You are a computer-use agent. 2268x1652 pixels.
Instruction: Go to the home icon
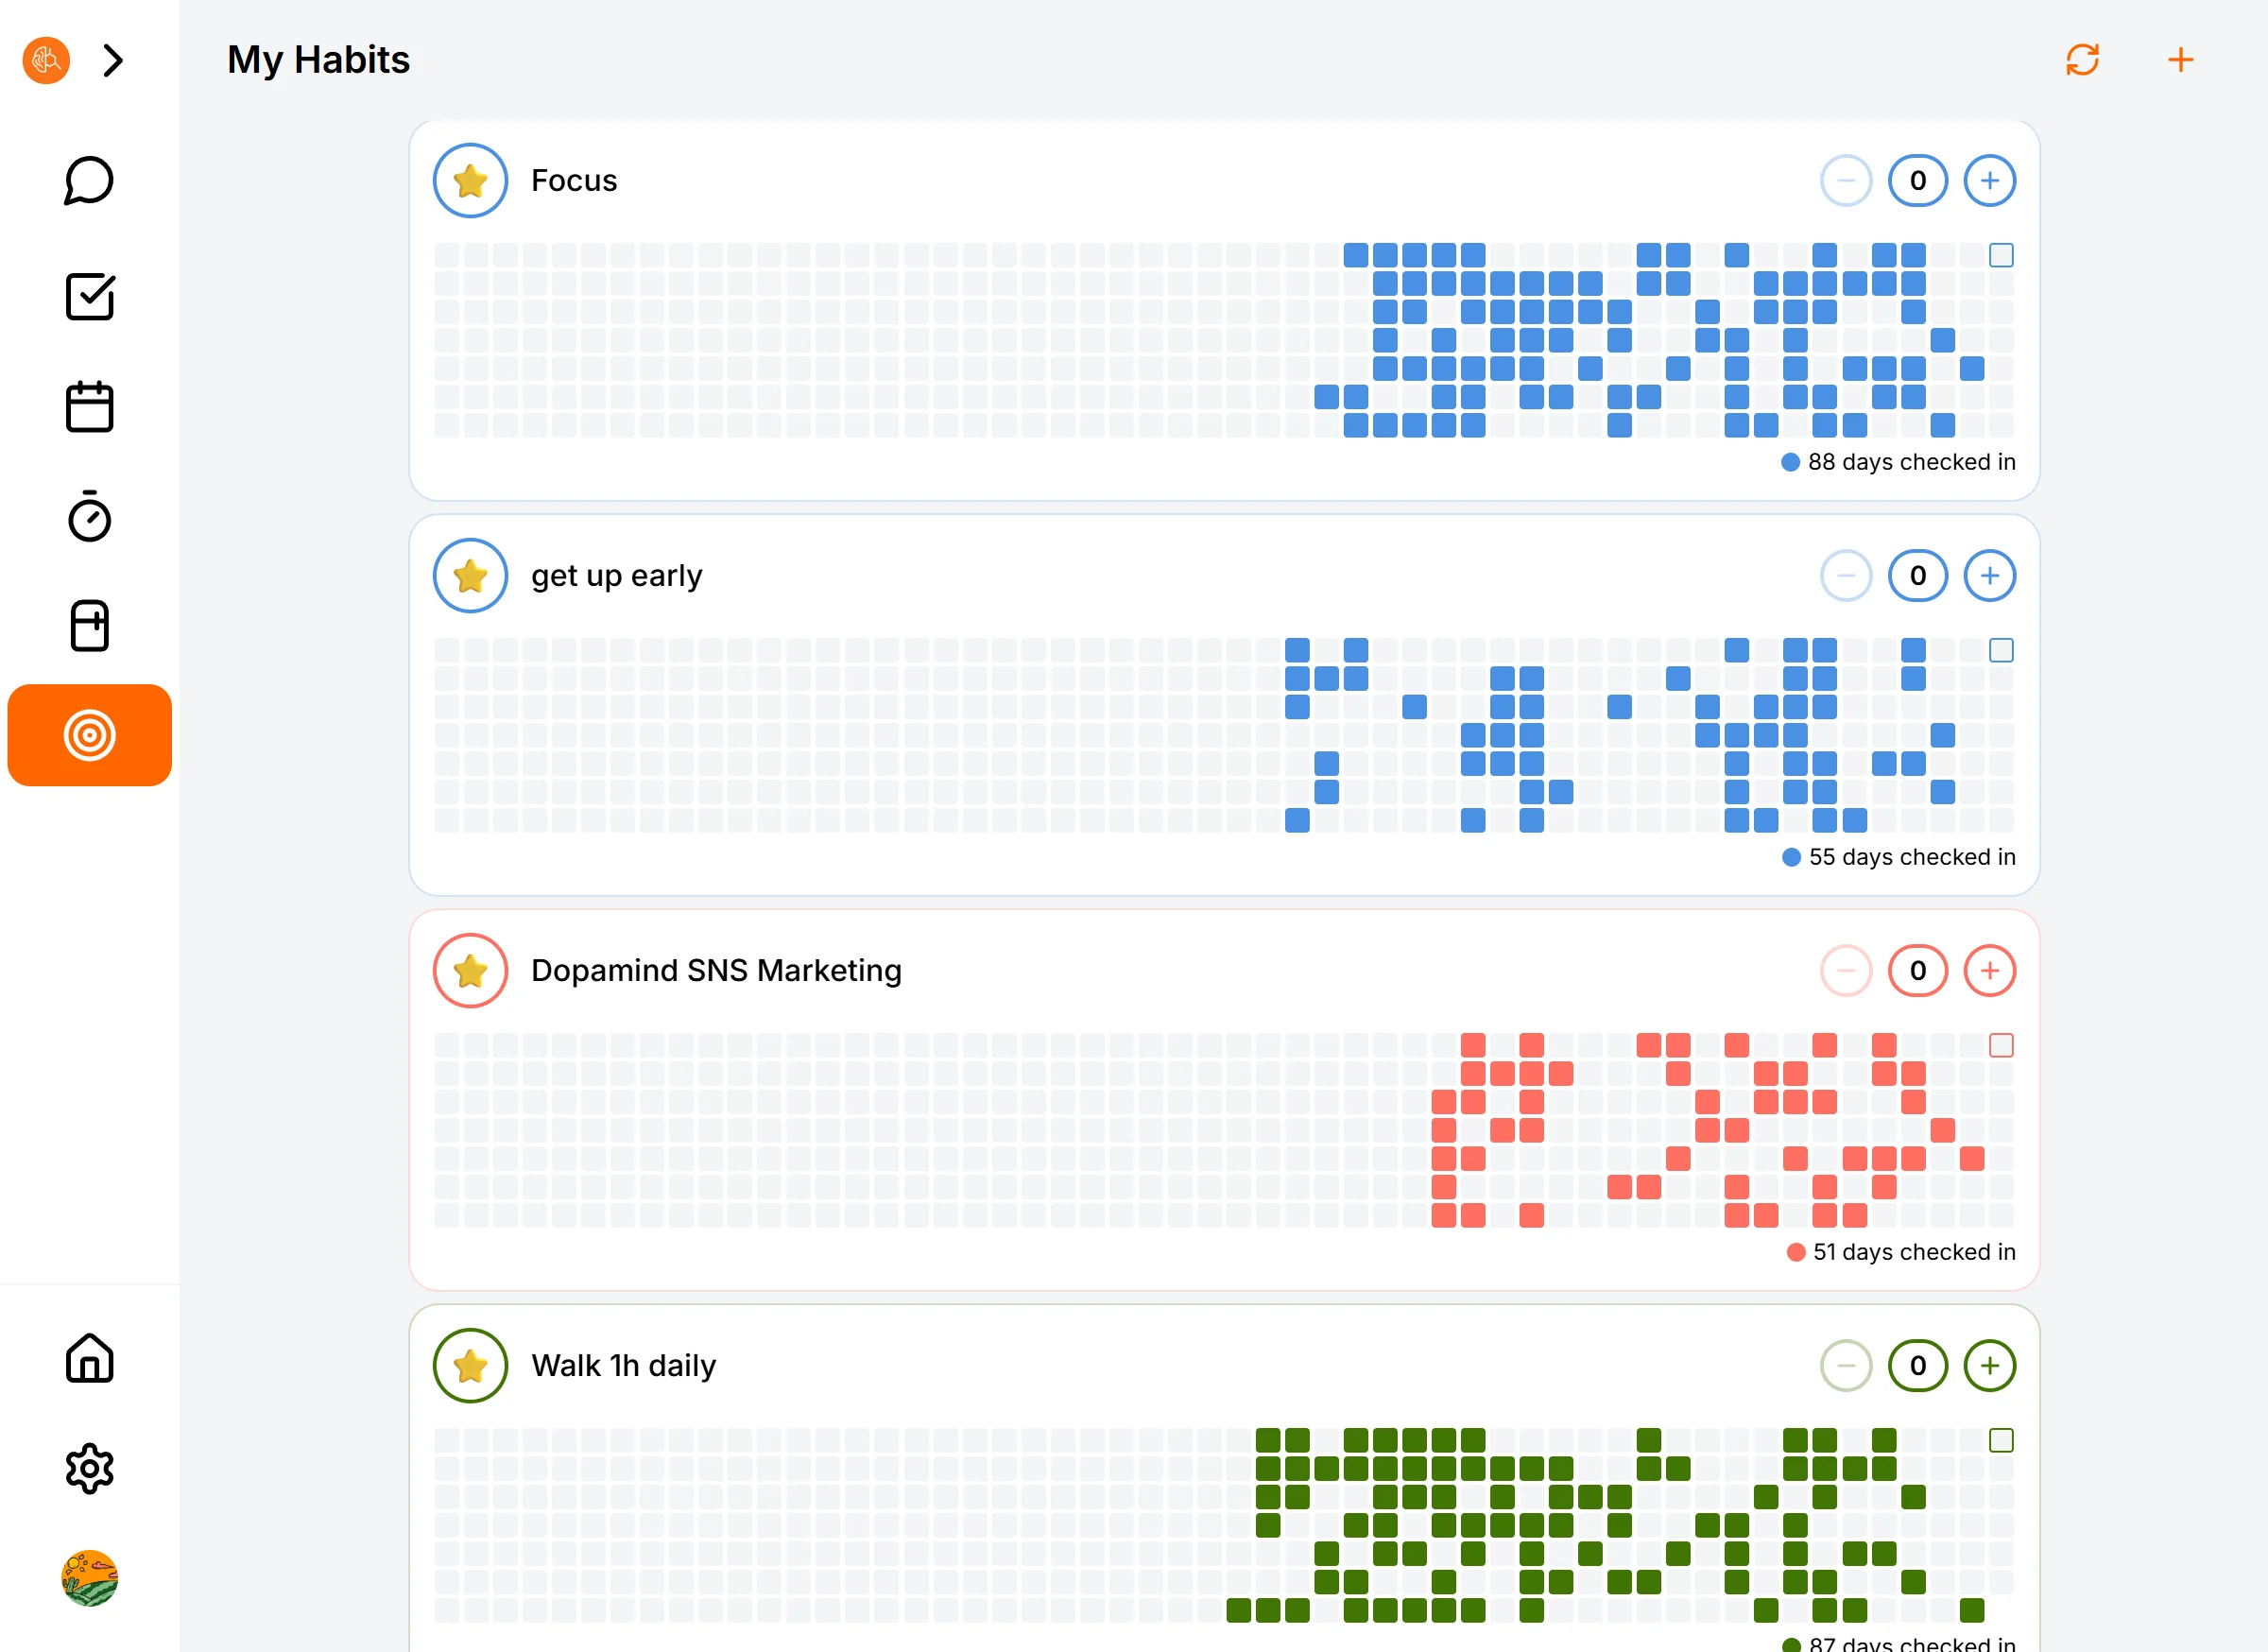pyautogui.click(x=89, y=1358)
